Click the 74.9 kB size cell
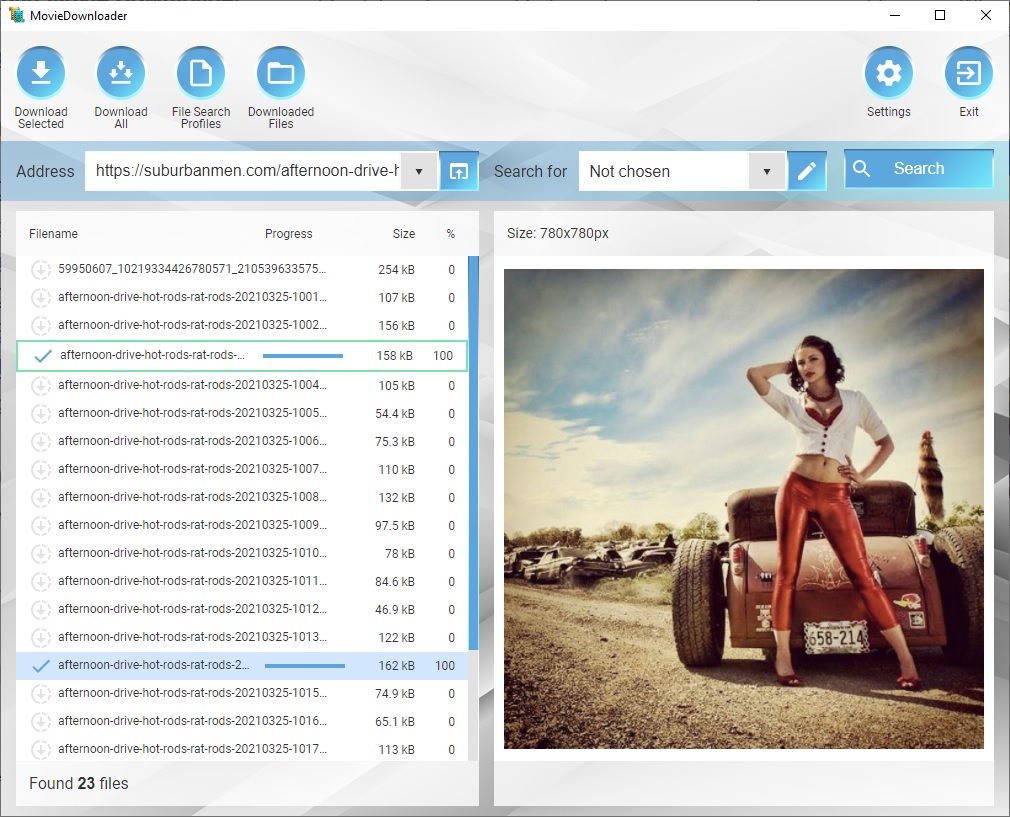Image resolution: width=1010 pixels, height=817 pixels. click(x=395, y=694)
